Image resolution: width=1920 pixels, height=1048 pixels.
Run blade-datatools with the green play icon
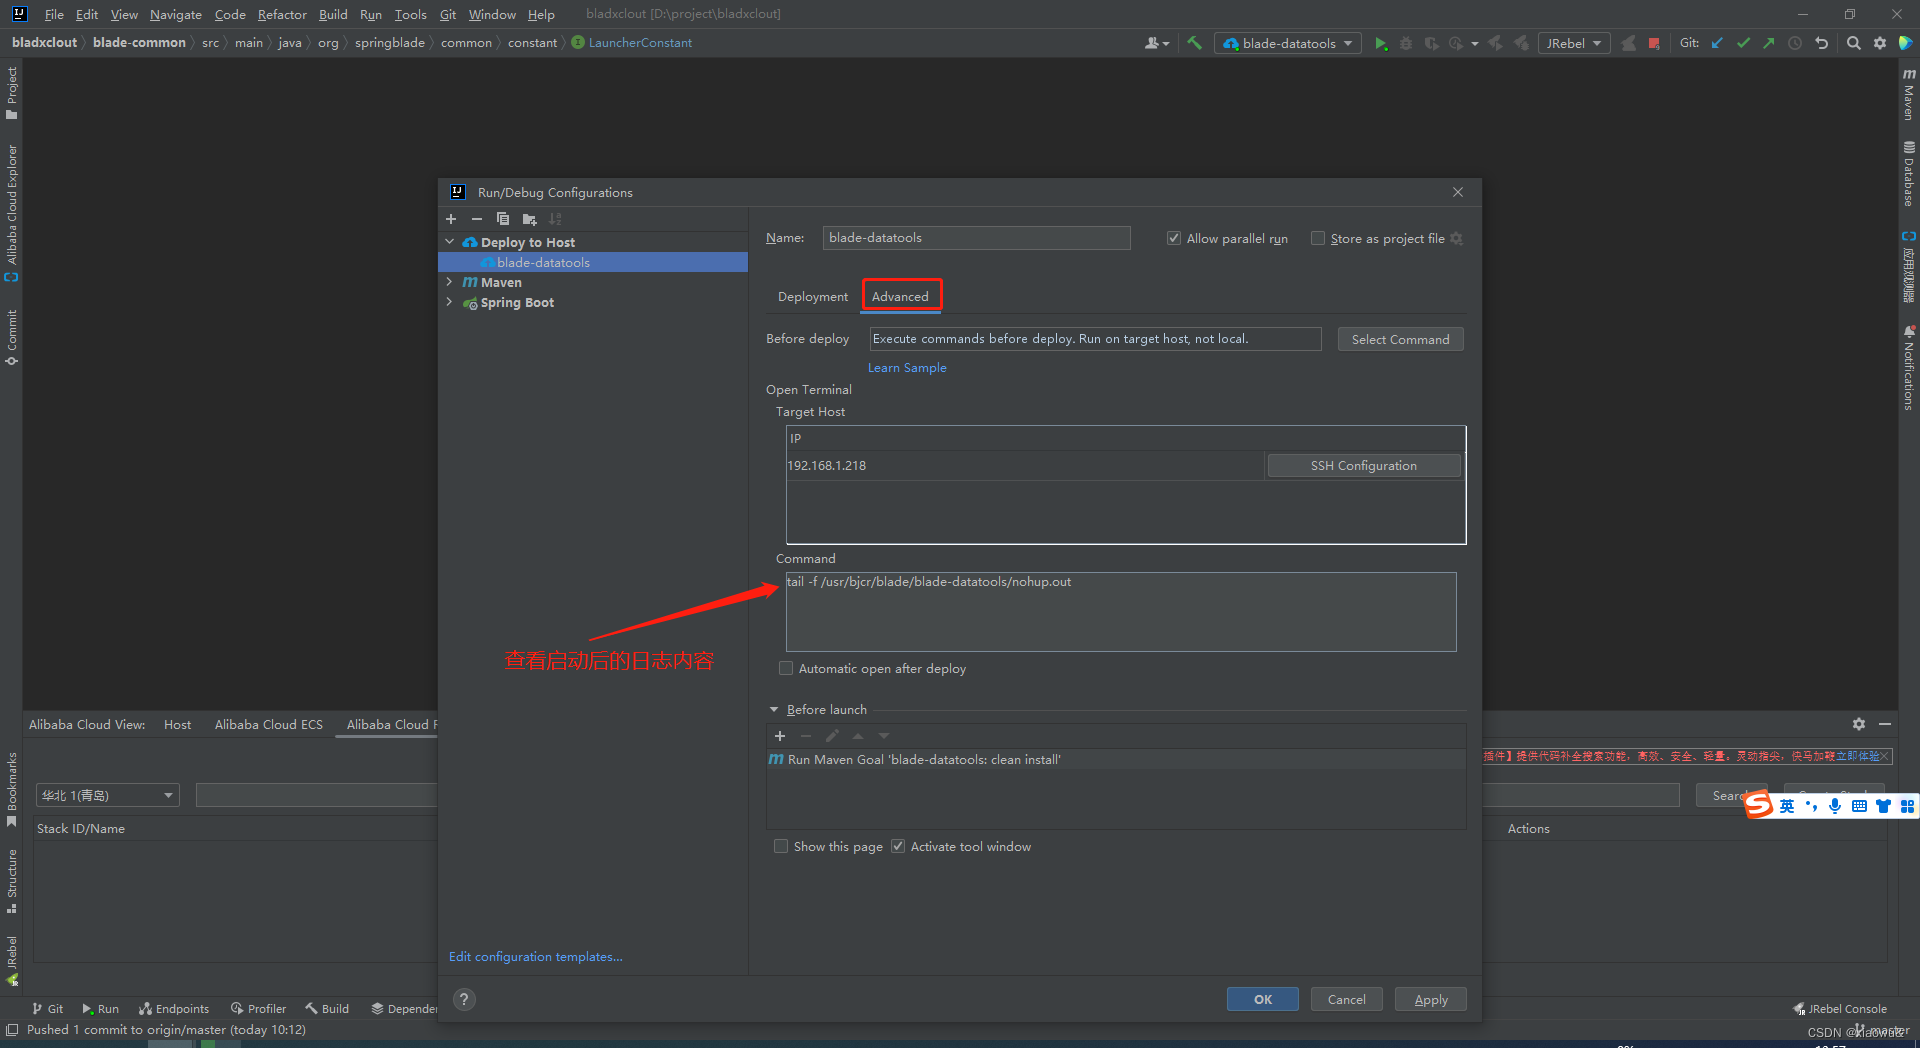click(1381, 43)
